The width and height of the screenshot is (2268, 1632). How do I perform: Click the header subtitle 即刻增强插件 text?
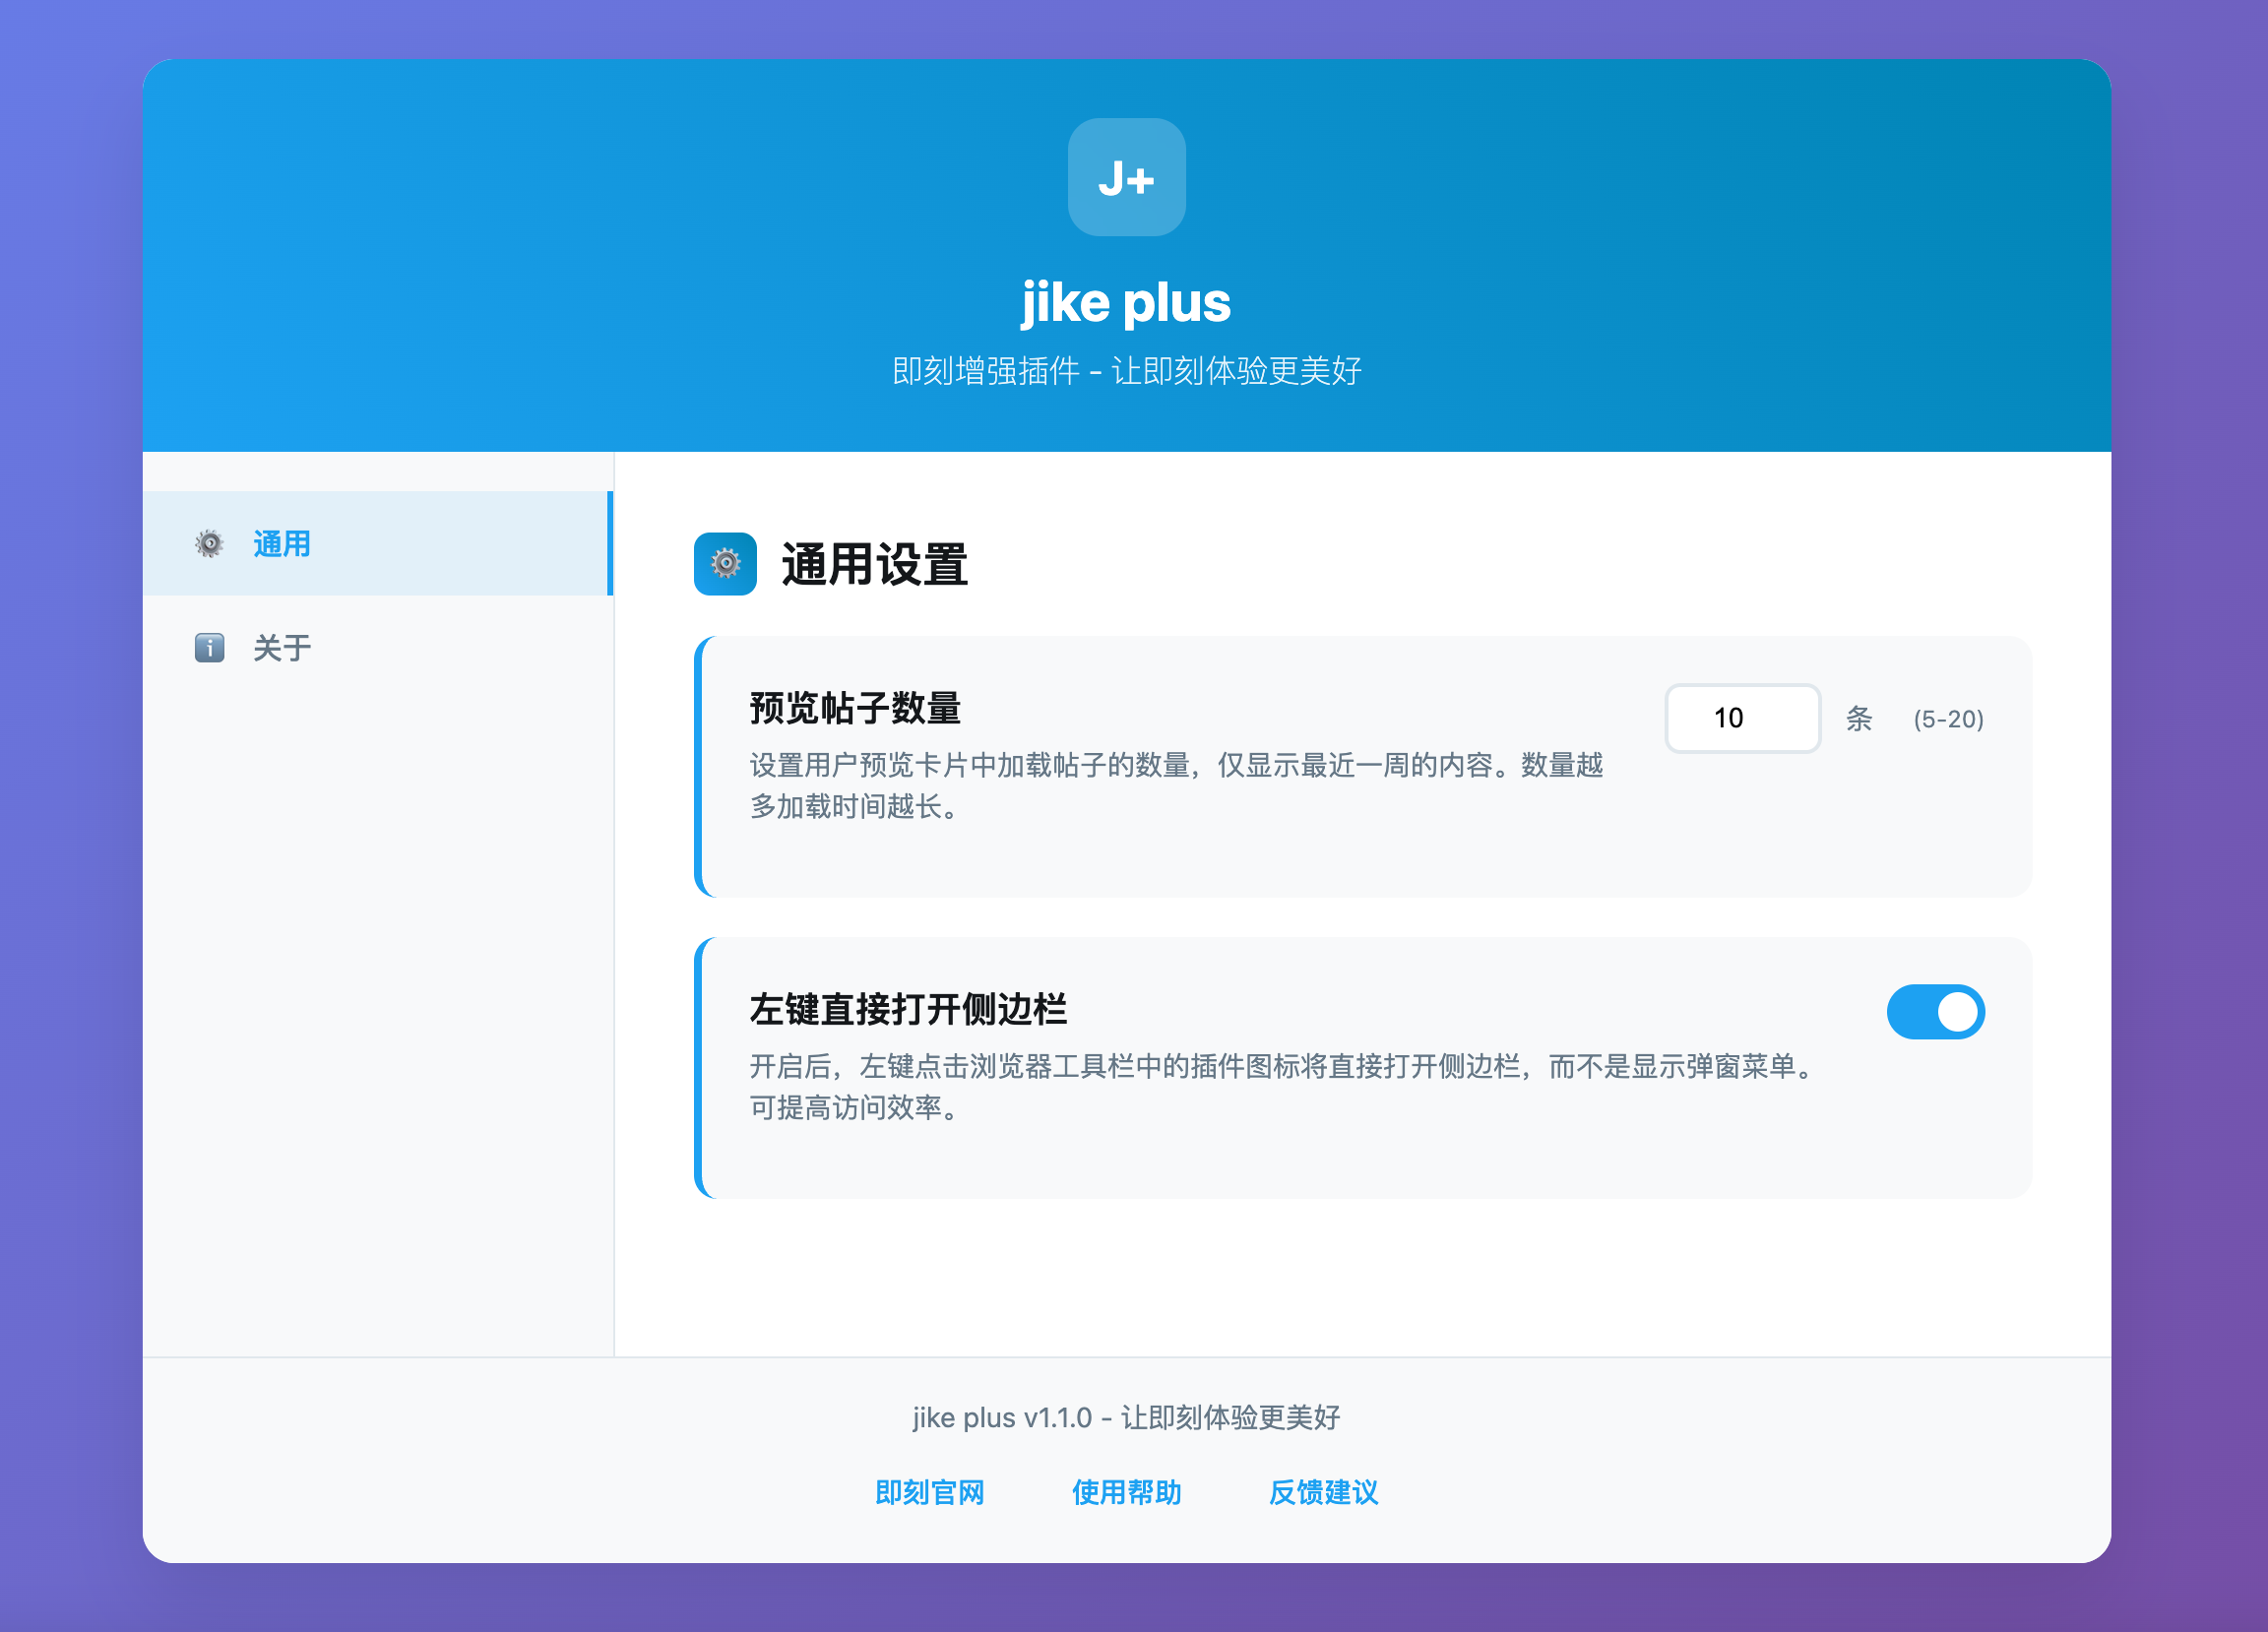(x=1126, y=371)
